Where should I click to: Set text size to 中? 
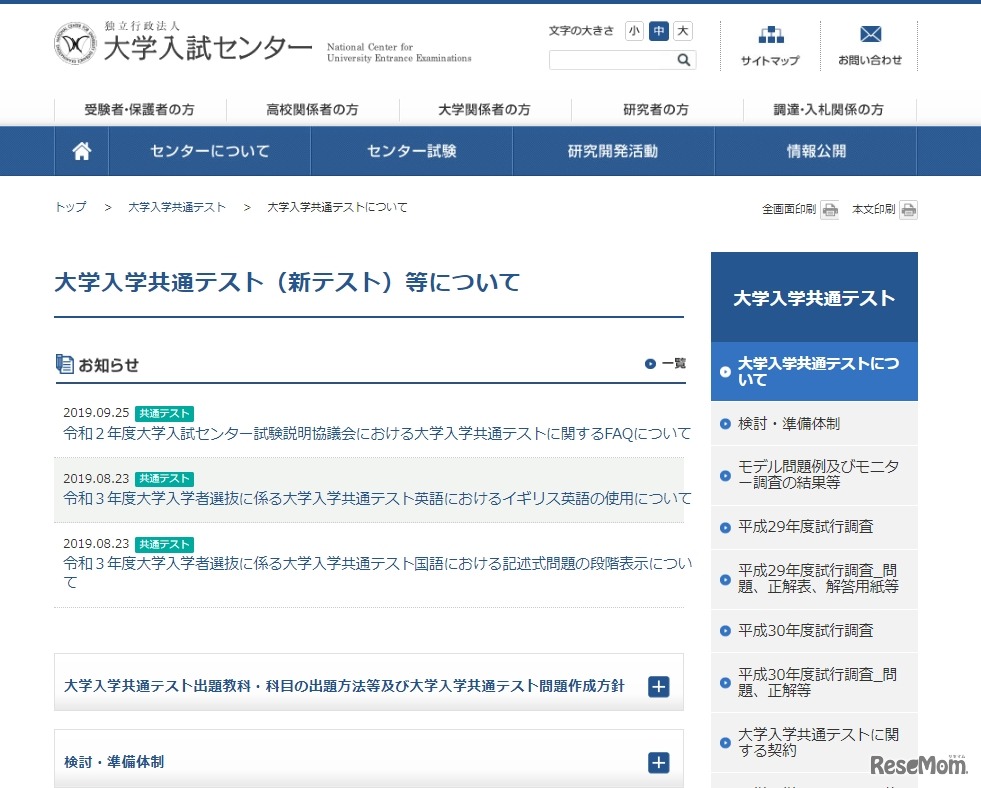(x=658, y=31)
